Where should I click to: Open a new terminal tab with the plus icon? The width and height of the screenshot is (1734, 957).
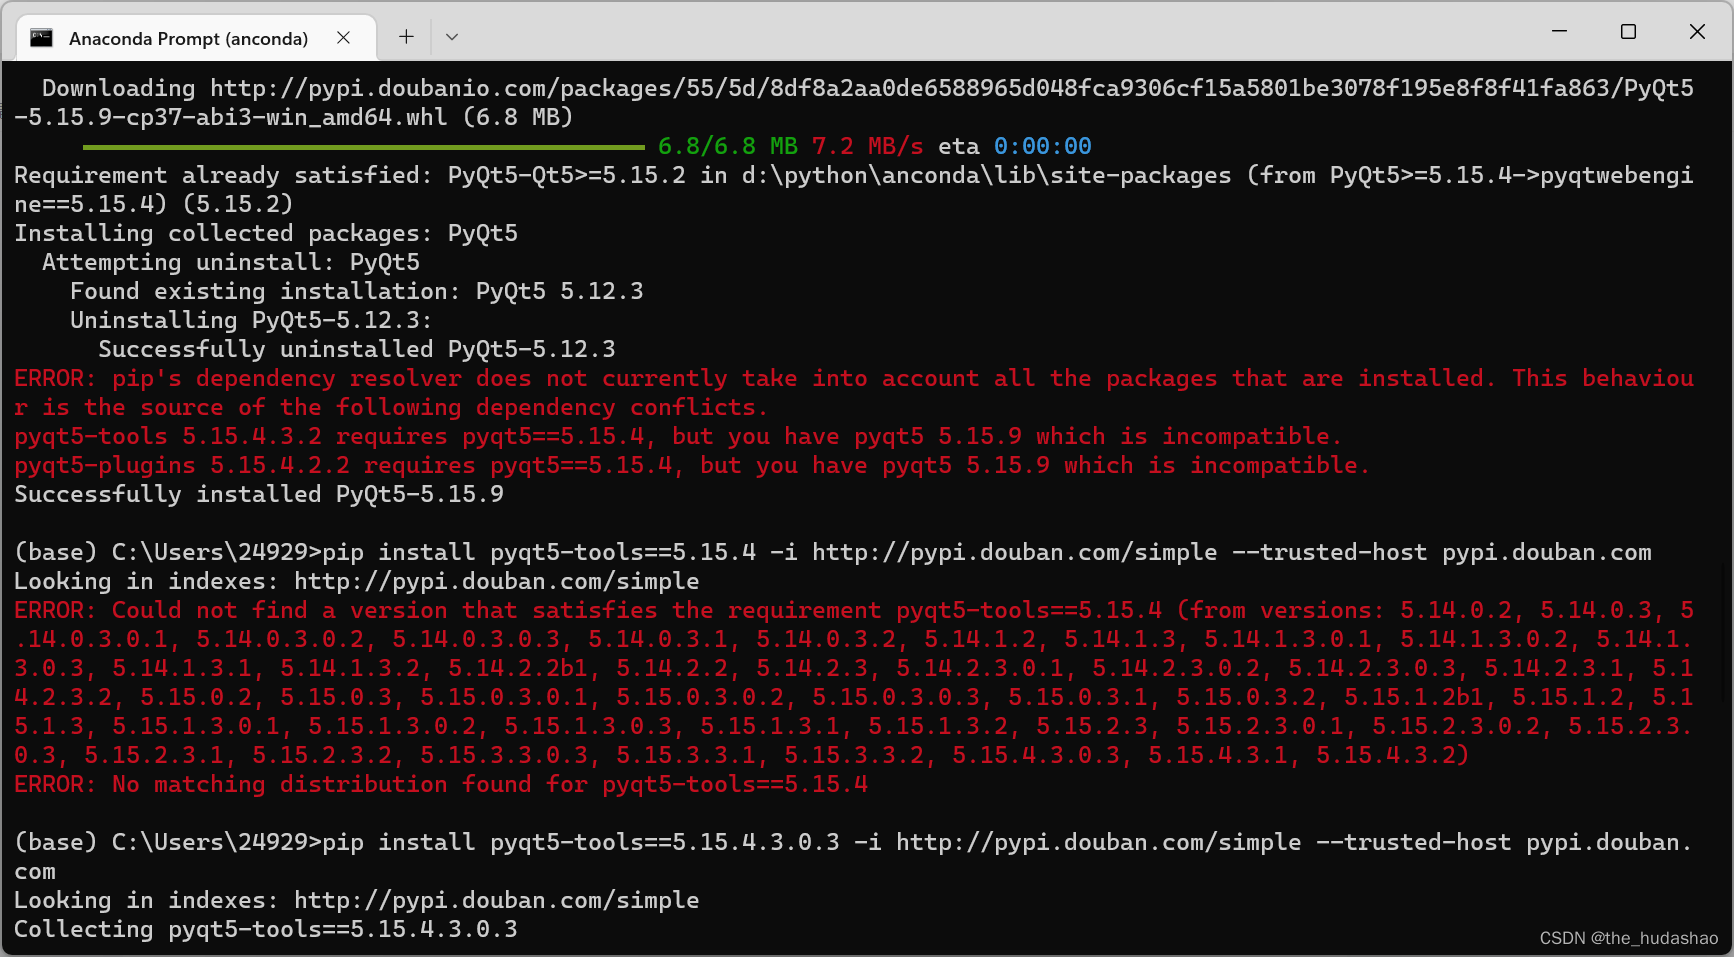pos(406,36)
